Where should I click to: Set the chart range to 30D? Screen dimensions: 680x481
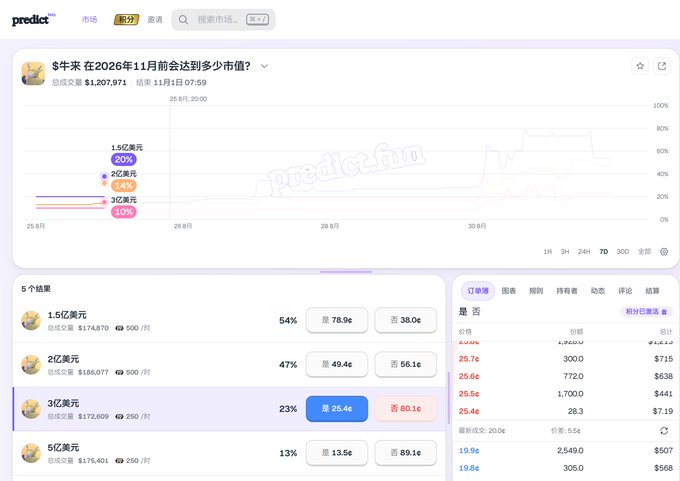[623, 252]
